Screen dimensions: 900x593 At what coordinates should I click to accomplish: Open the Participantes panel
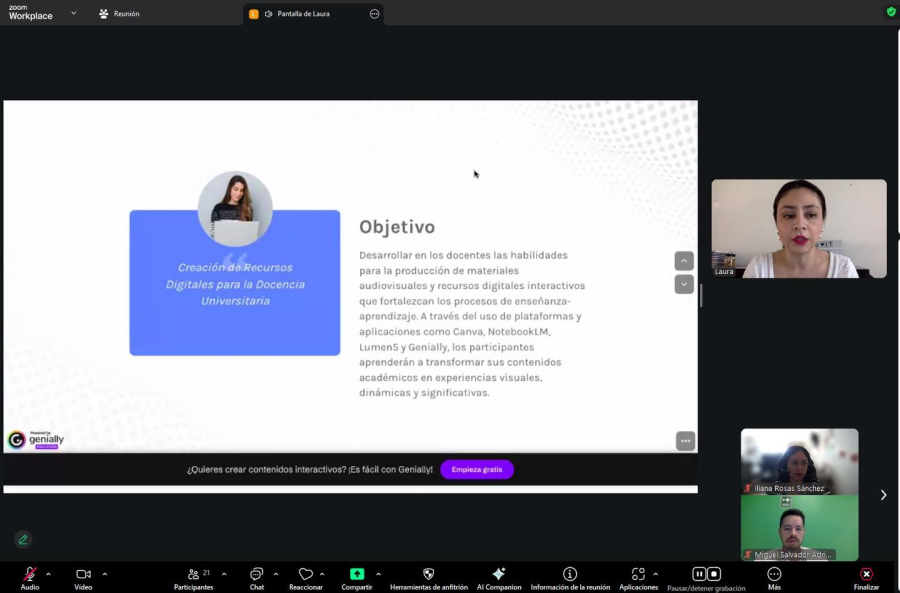coord(193,575)
